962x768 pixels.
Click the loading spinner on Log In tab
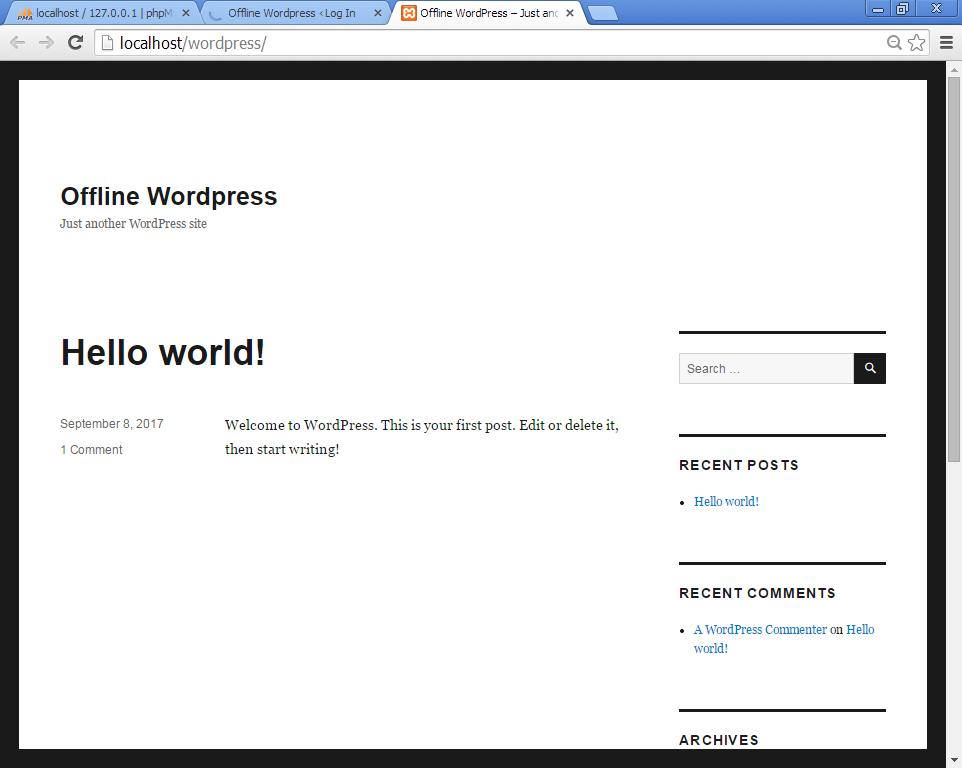(x=215, y=13)
